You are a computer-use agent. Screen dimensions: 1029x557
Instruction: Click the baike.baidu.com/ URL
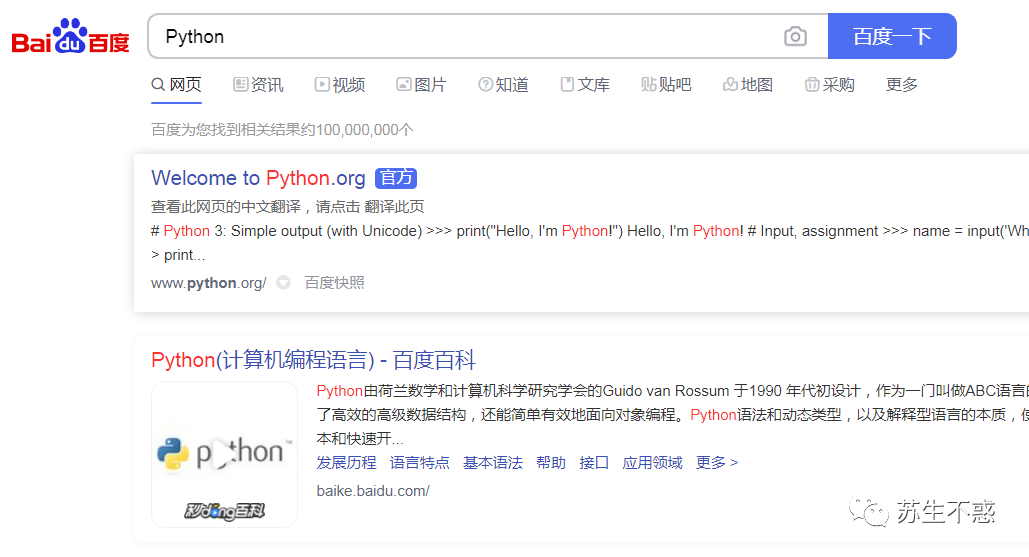coord(373,491)
